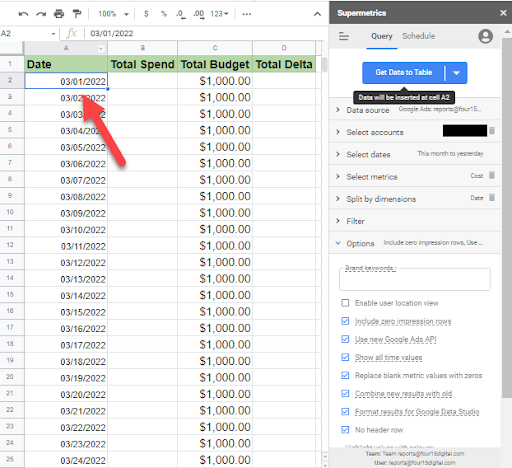
Task: Open Supermetrics hamburger menu
Action: coord(344,36)
